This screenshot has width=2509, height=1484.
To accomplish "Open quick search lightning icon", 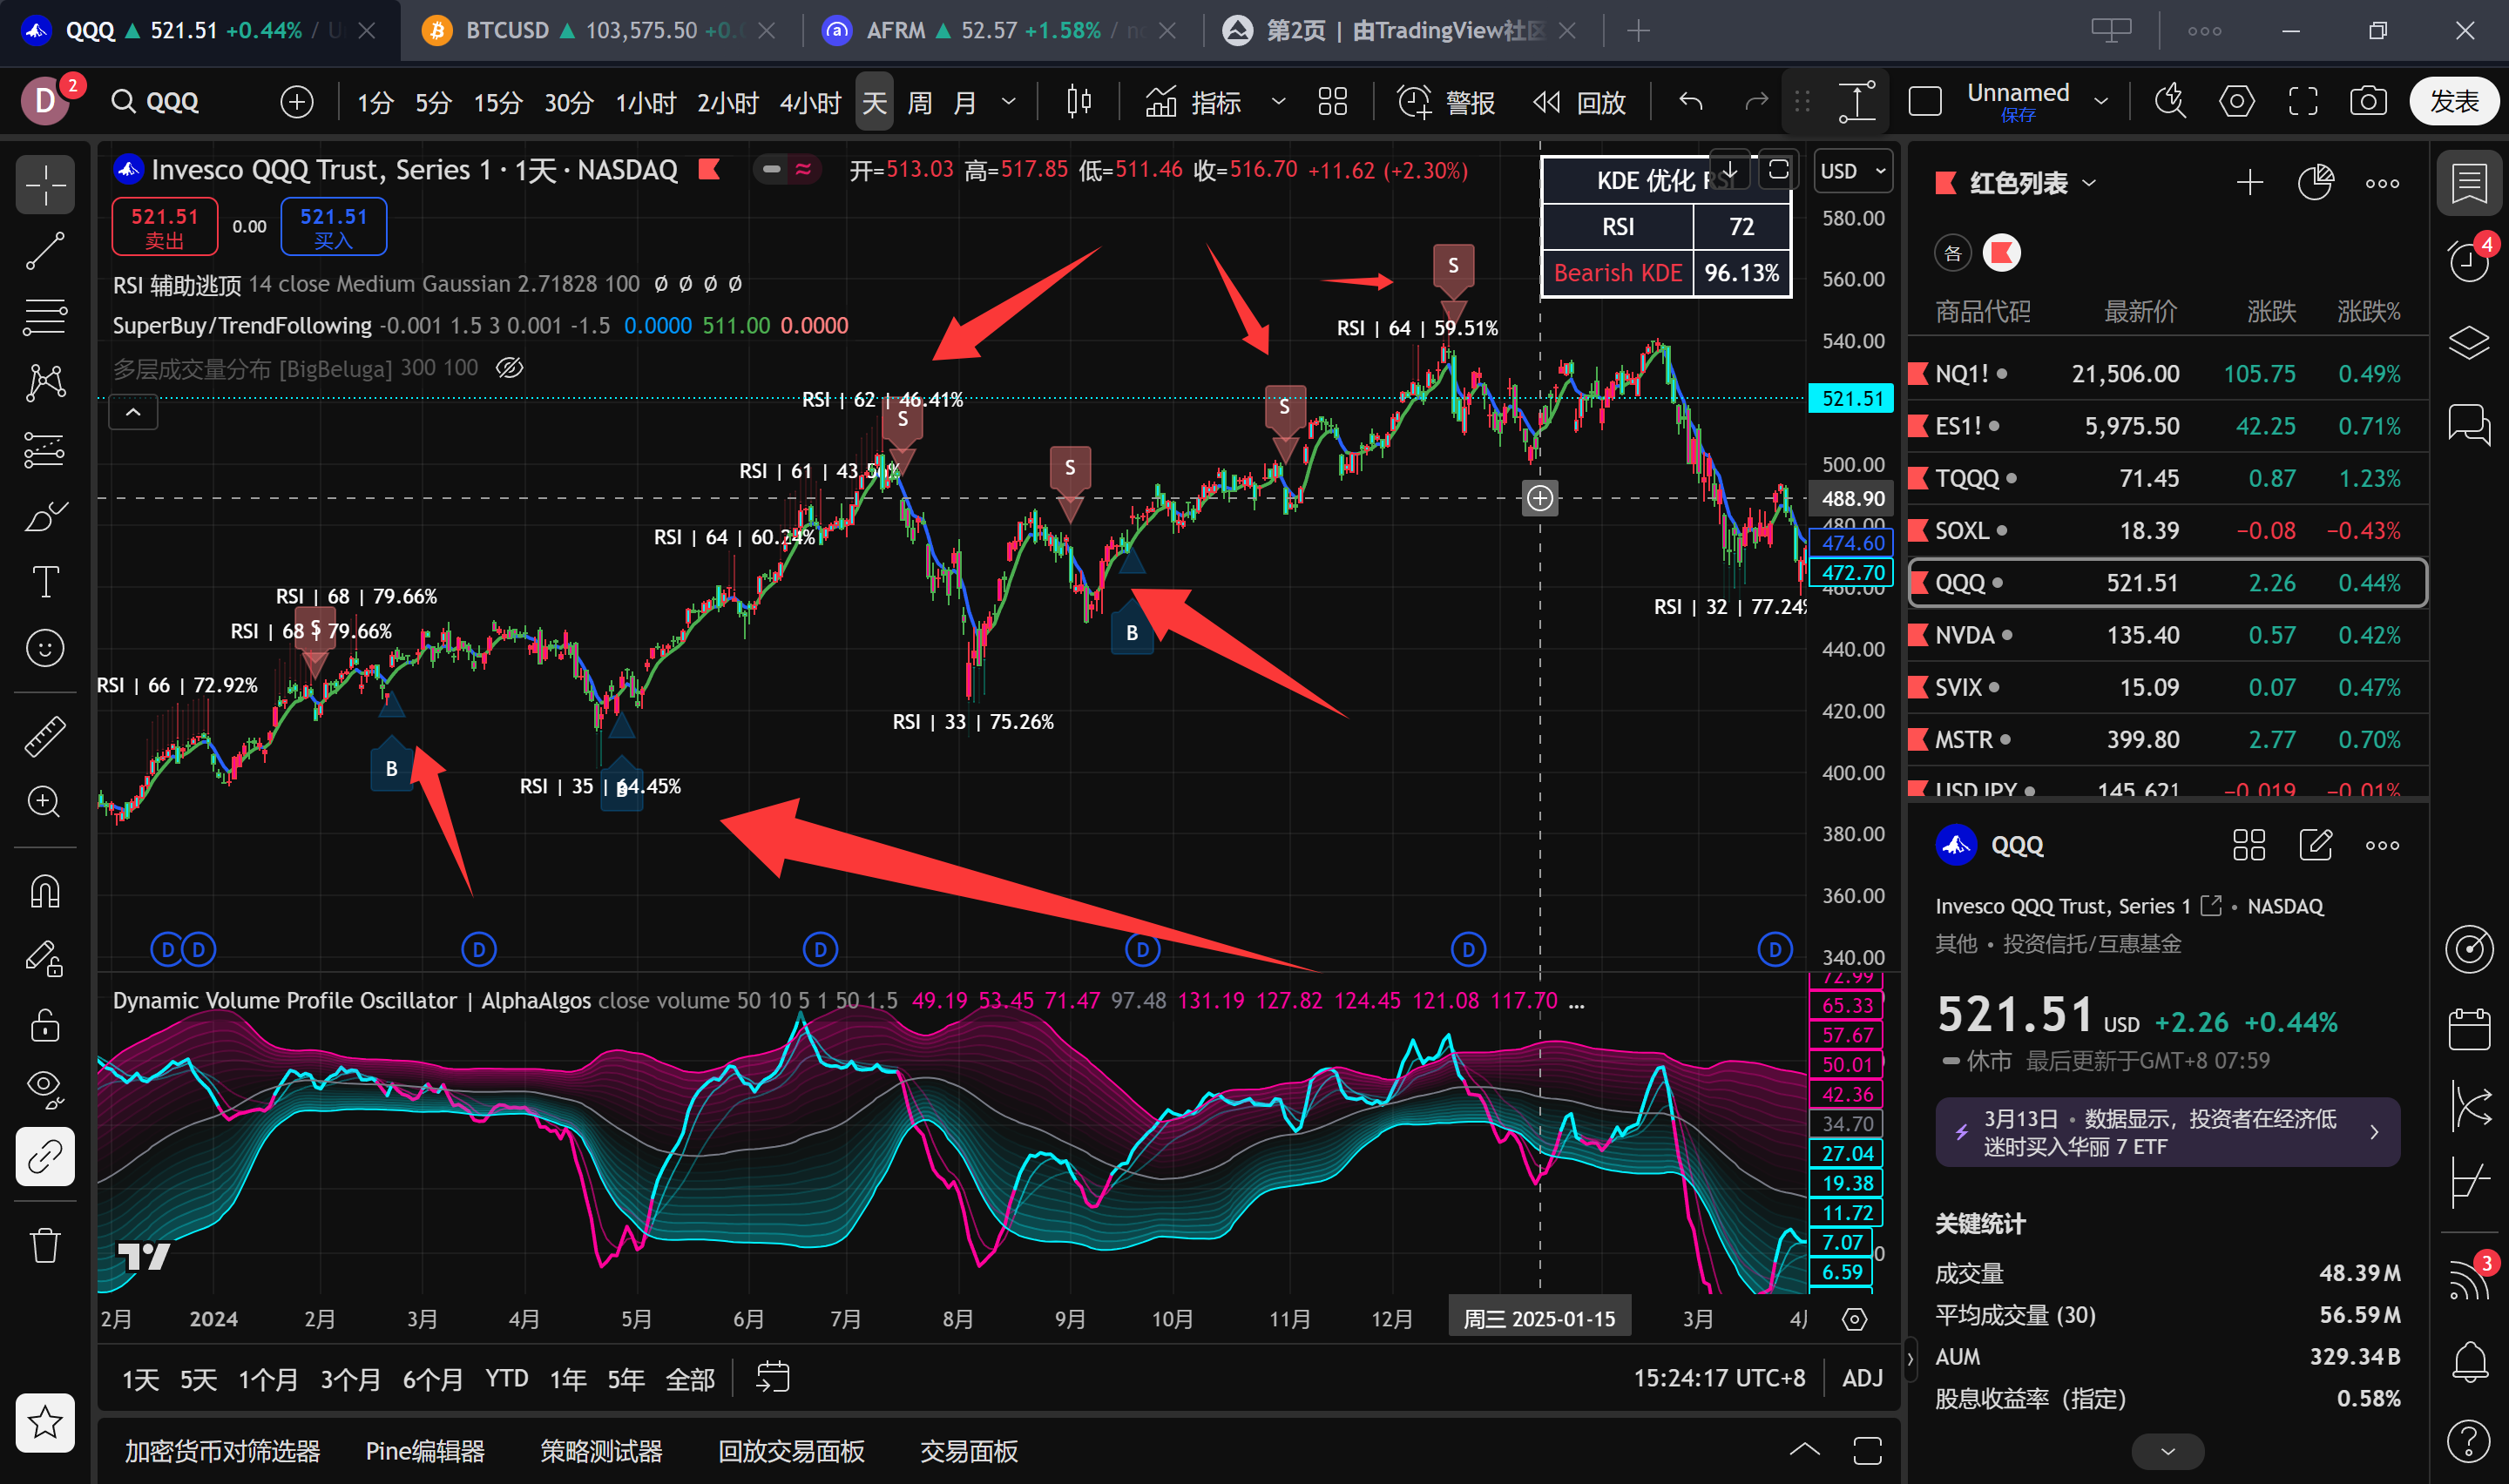I will [x=2170, y=102].
